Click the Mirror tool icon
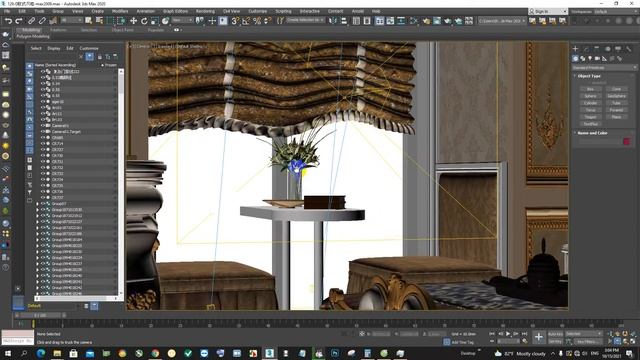This screenshot has width=640, height=360. click(333, 21)
